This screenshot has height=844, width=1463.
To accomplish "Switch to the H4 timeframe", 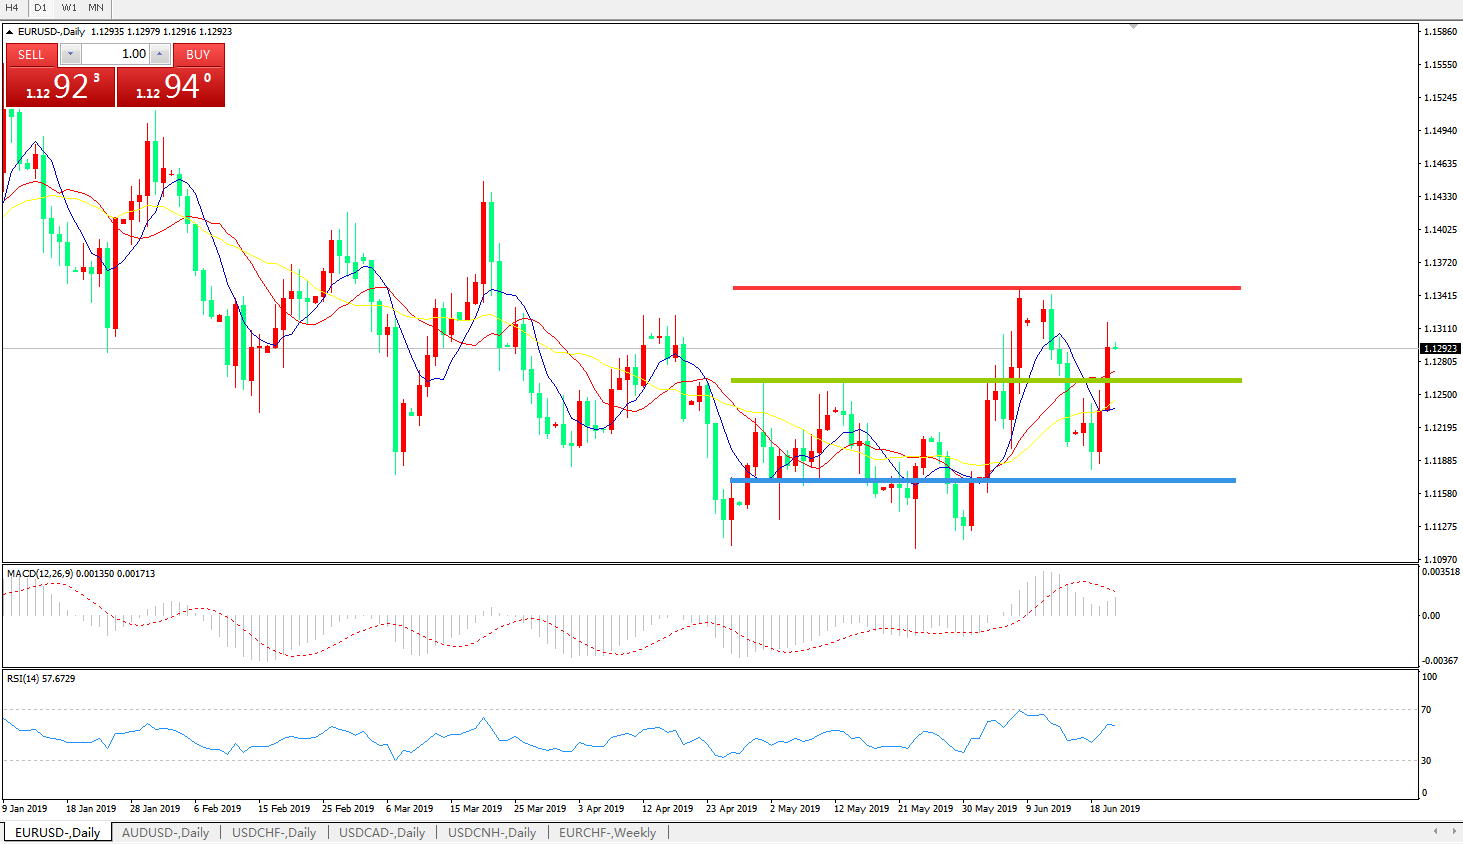I will (13, 8).
